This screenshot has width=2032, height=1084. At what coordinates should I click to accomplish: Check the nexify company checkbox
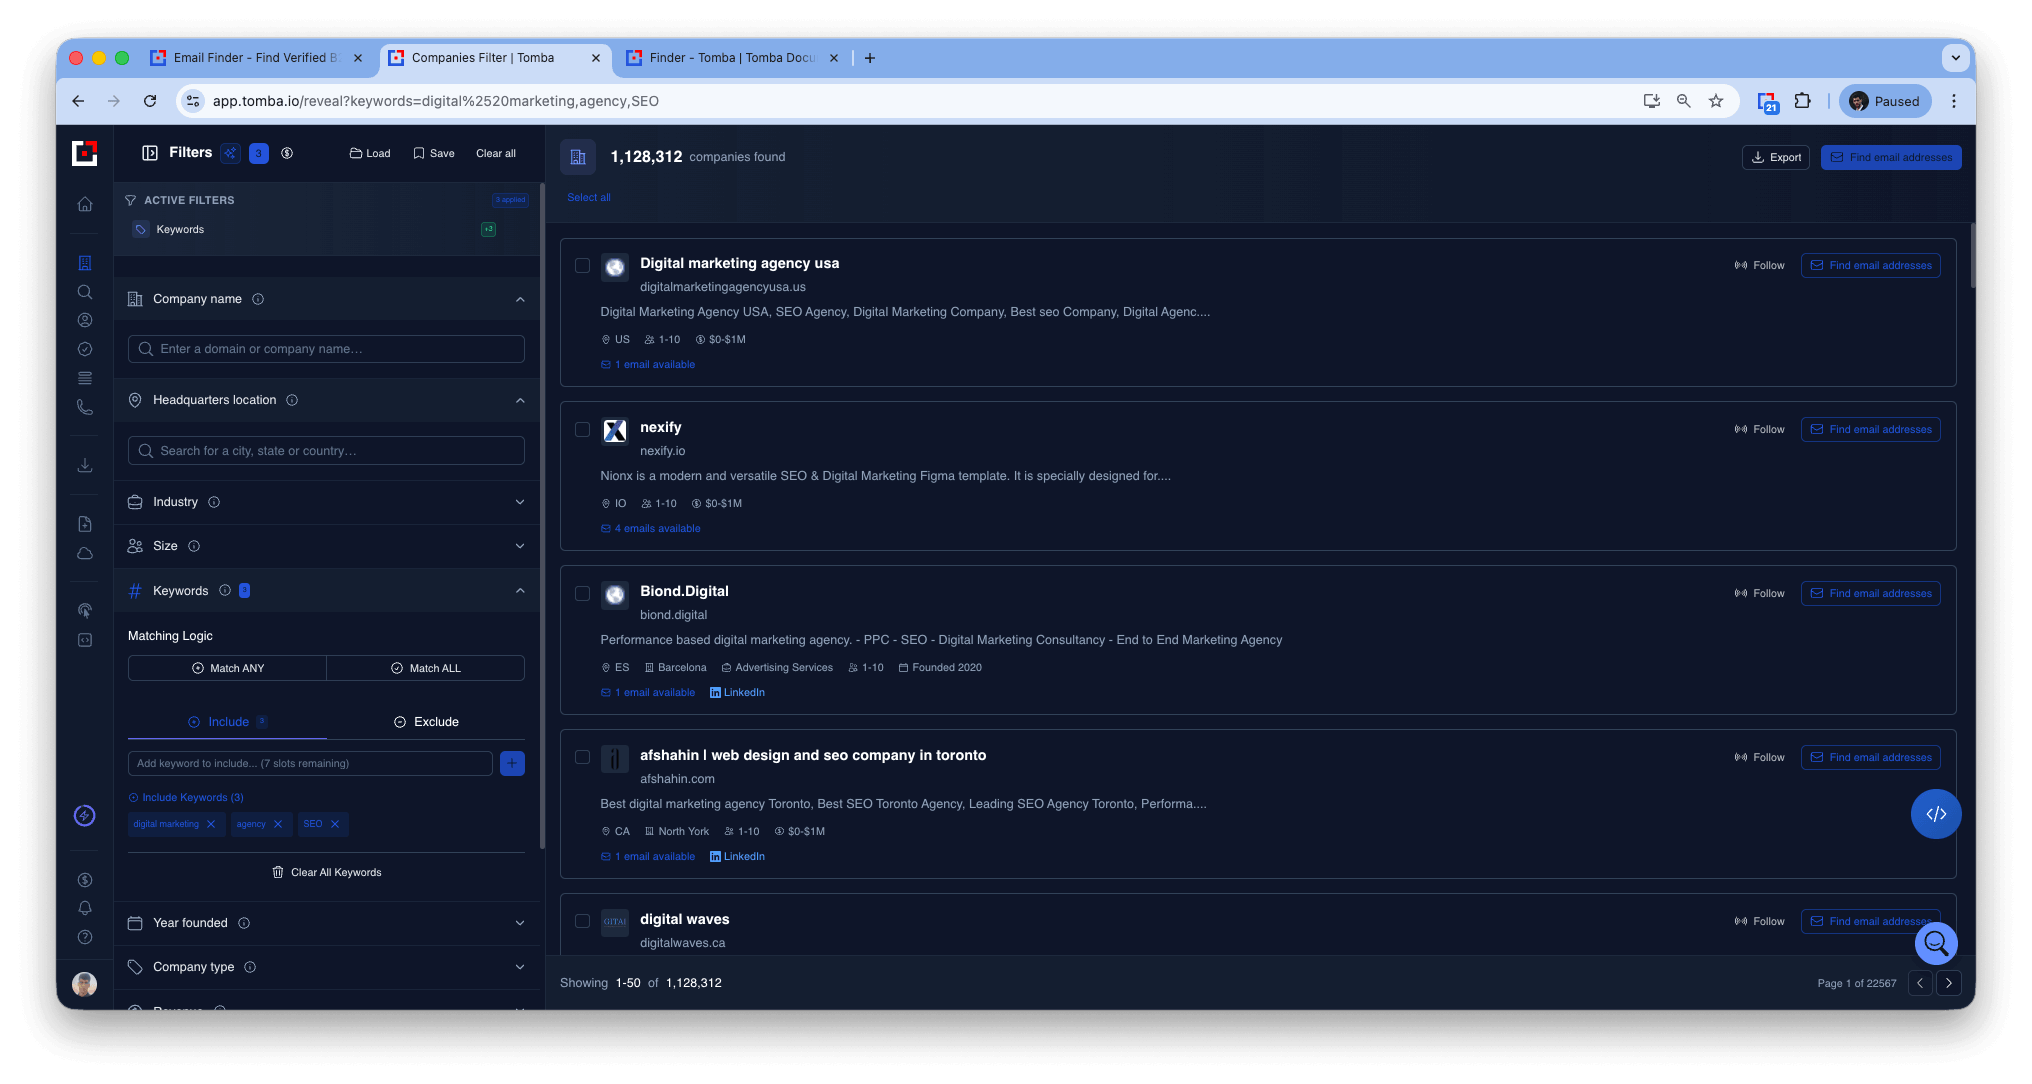click(x=582, y=430)
